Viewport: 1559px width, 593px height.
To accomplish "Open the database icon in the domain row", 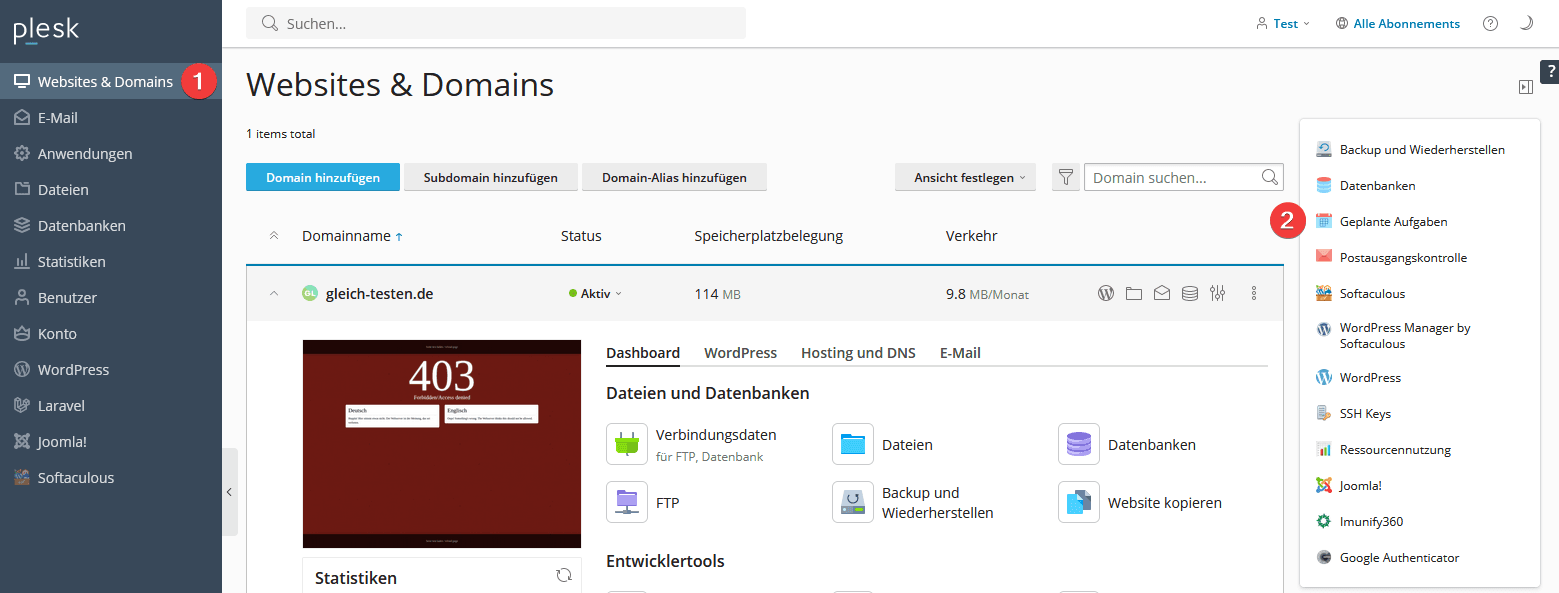I will point(1189,293).
